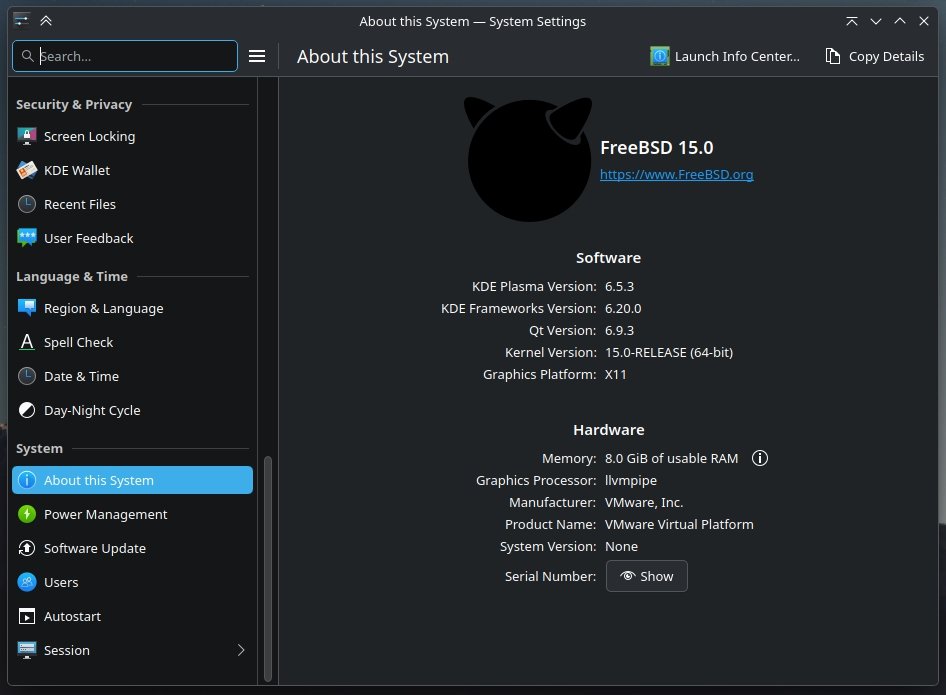Expand the Session submenu arrow

240,650
